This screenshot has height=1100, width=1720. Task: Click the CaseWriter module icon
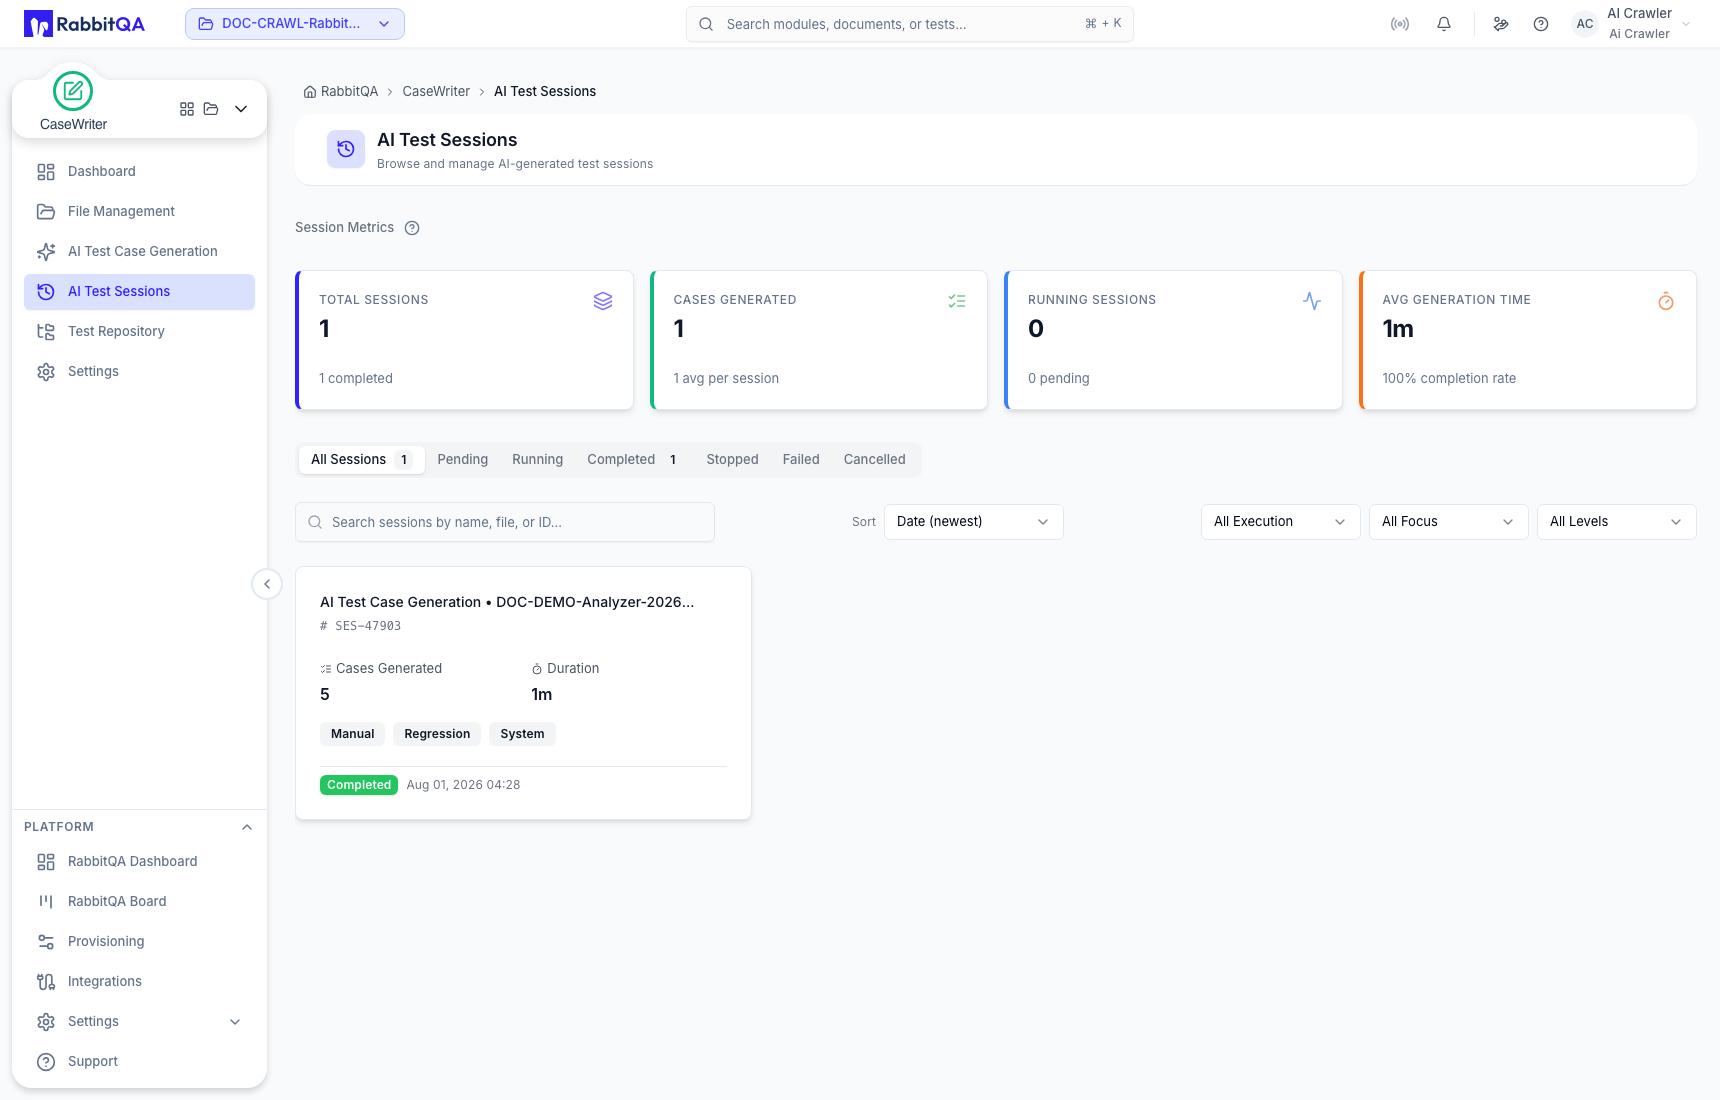point(73,91)
